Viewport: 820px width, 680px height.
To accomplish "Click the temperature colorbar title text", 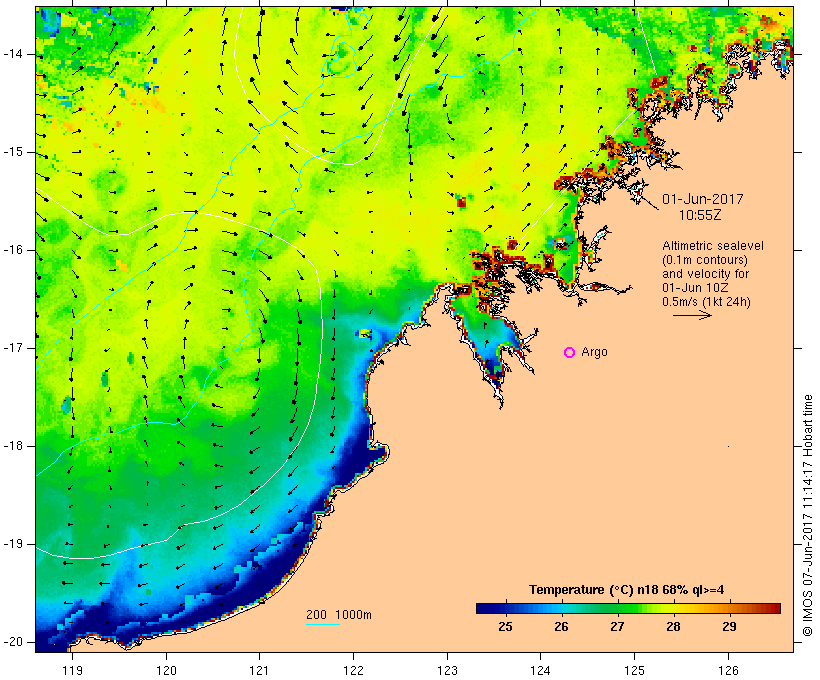I will 627,590.
